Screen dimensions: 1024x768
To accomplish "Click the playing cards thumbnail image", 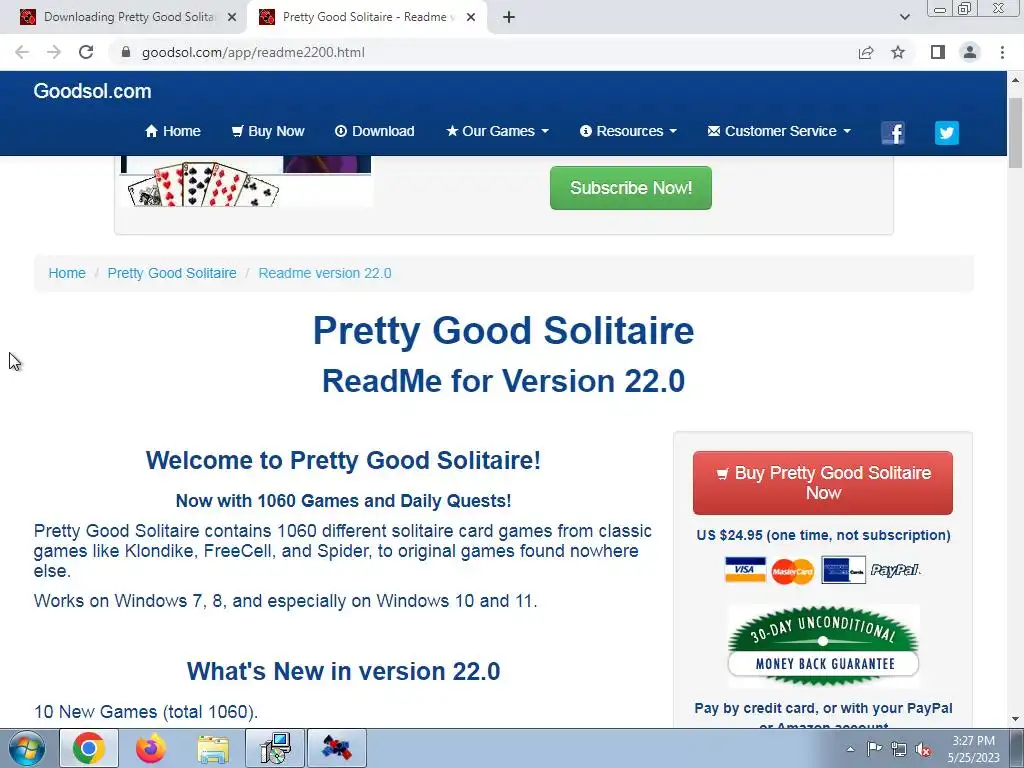I will [x=247, y=182].
